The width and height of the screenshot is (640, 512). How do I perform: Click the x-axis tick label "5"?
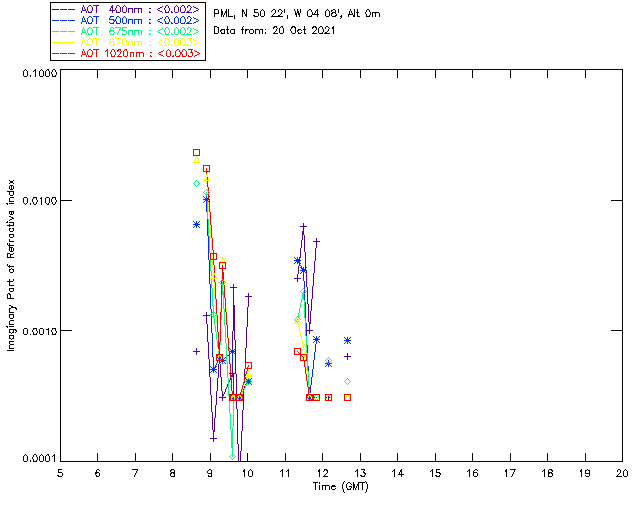(x=60, y=473)
